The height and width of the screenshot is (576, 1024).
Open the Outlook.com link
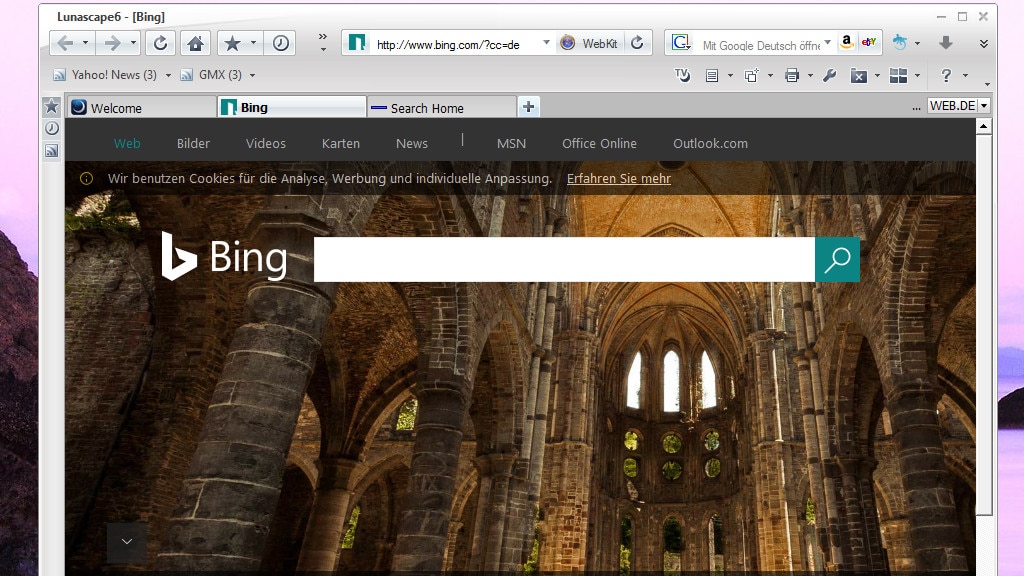(x=711, y=144)
